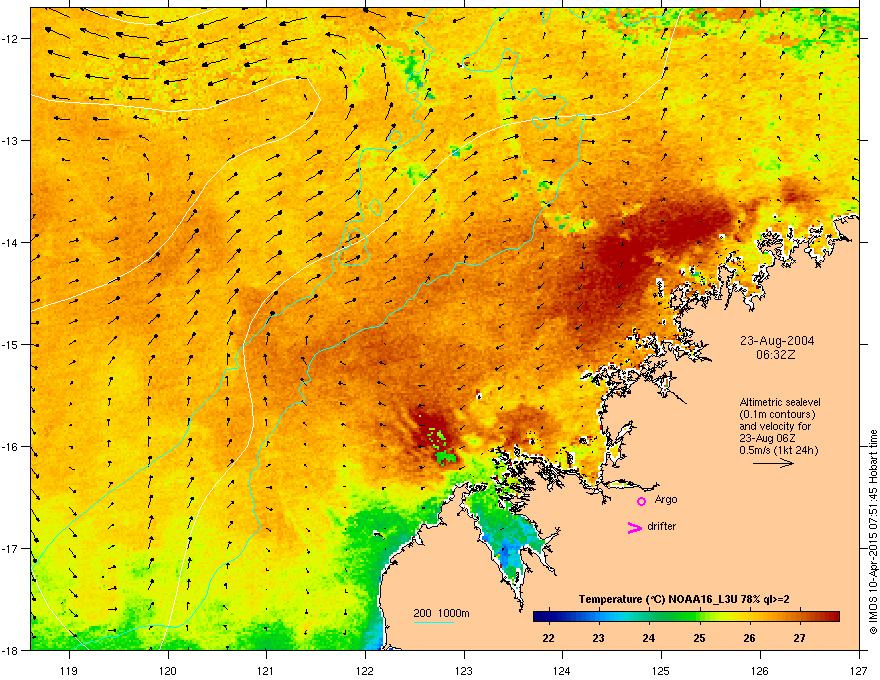The image size is (880, 680).
Task: Click the dark red warm-water patch with green dots
Action: [x=438, y=438]
